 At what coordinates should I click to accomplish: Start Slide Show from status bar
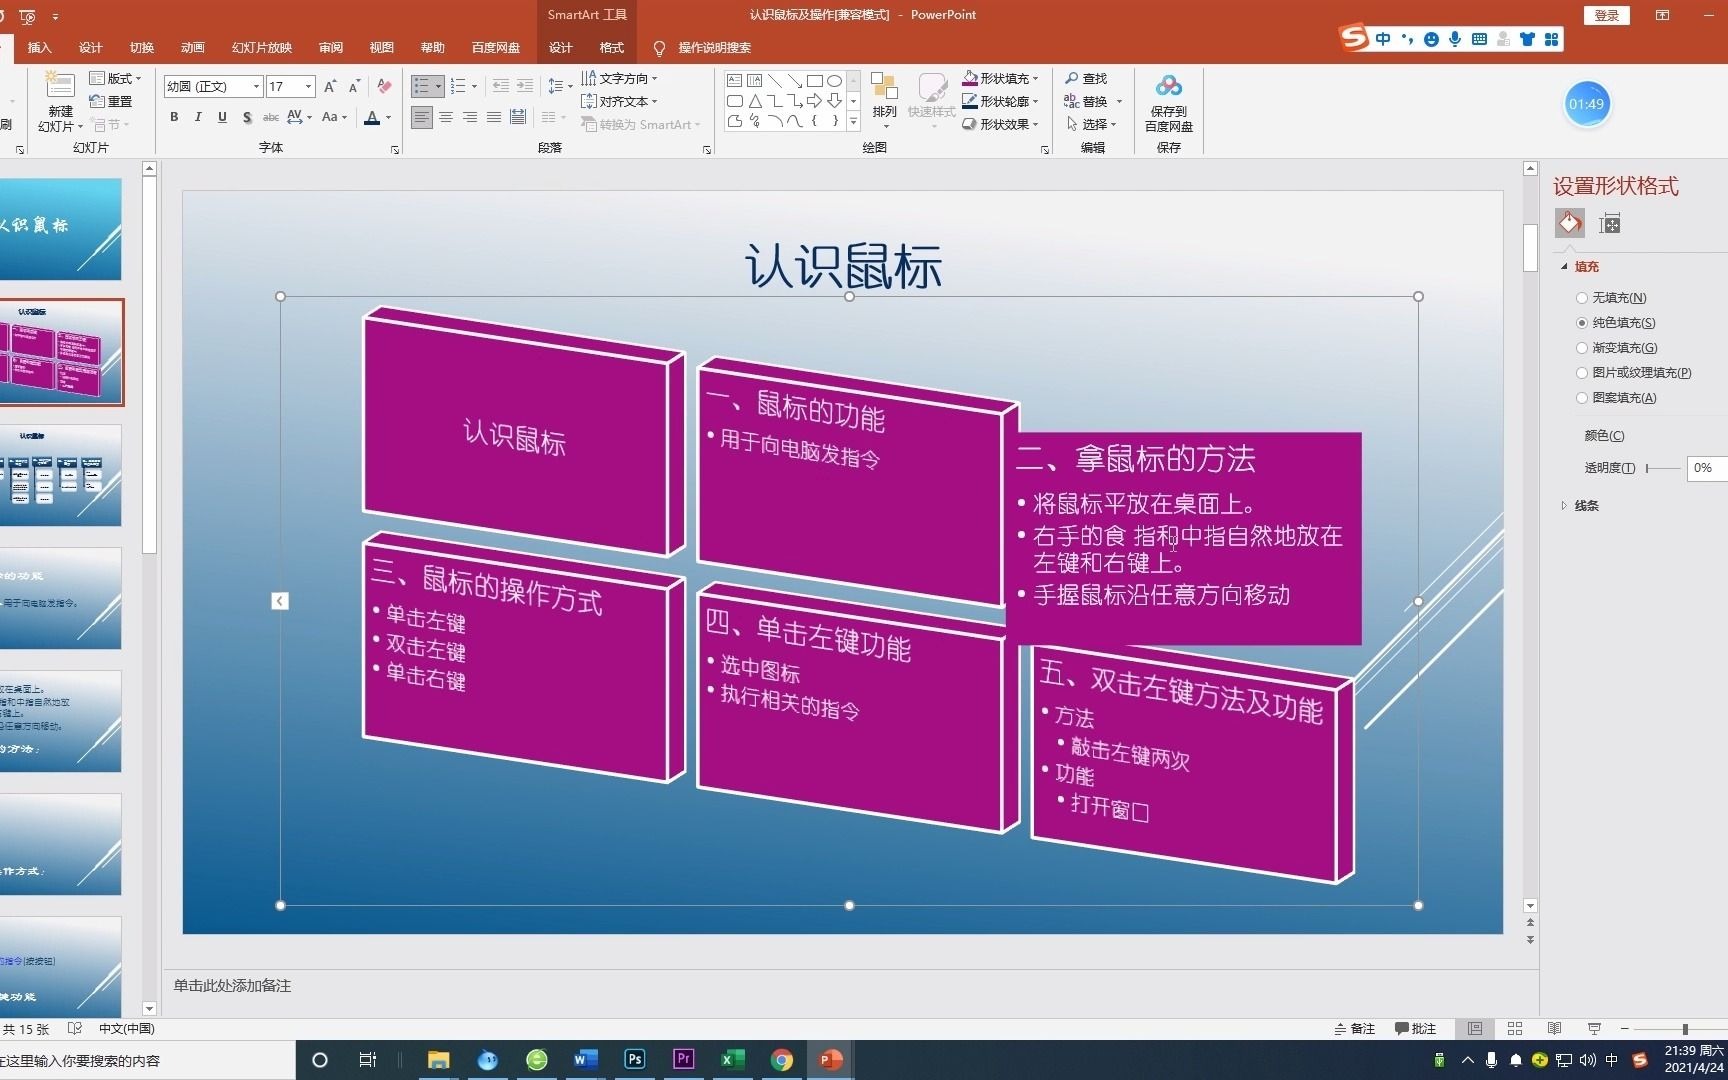point(1593,1028)
